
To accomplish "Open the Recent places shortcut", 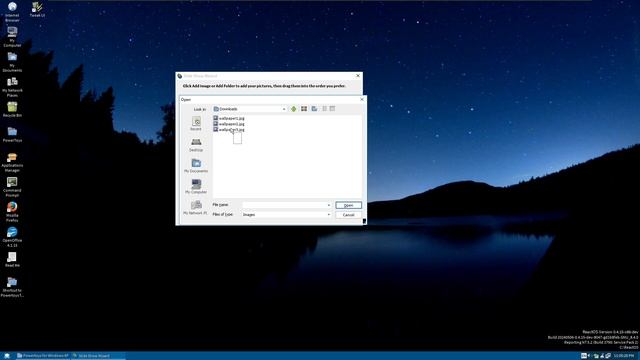I will [196, 124].
